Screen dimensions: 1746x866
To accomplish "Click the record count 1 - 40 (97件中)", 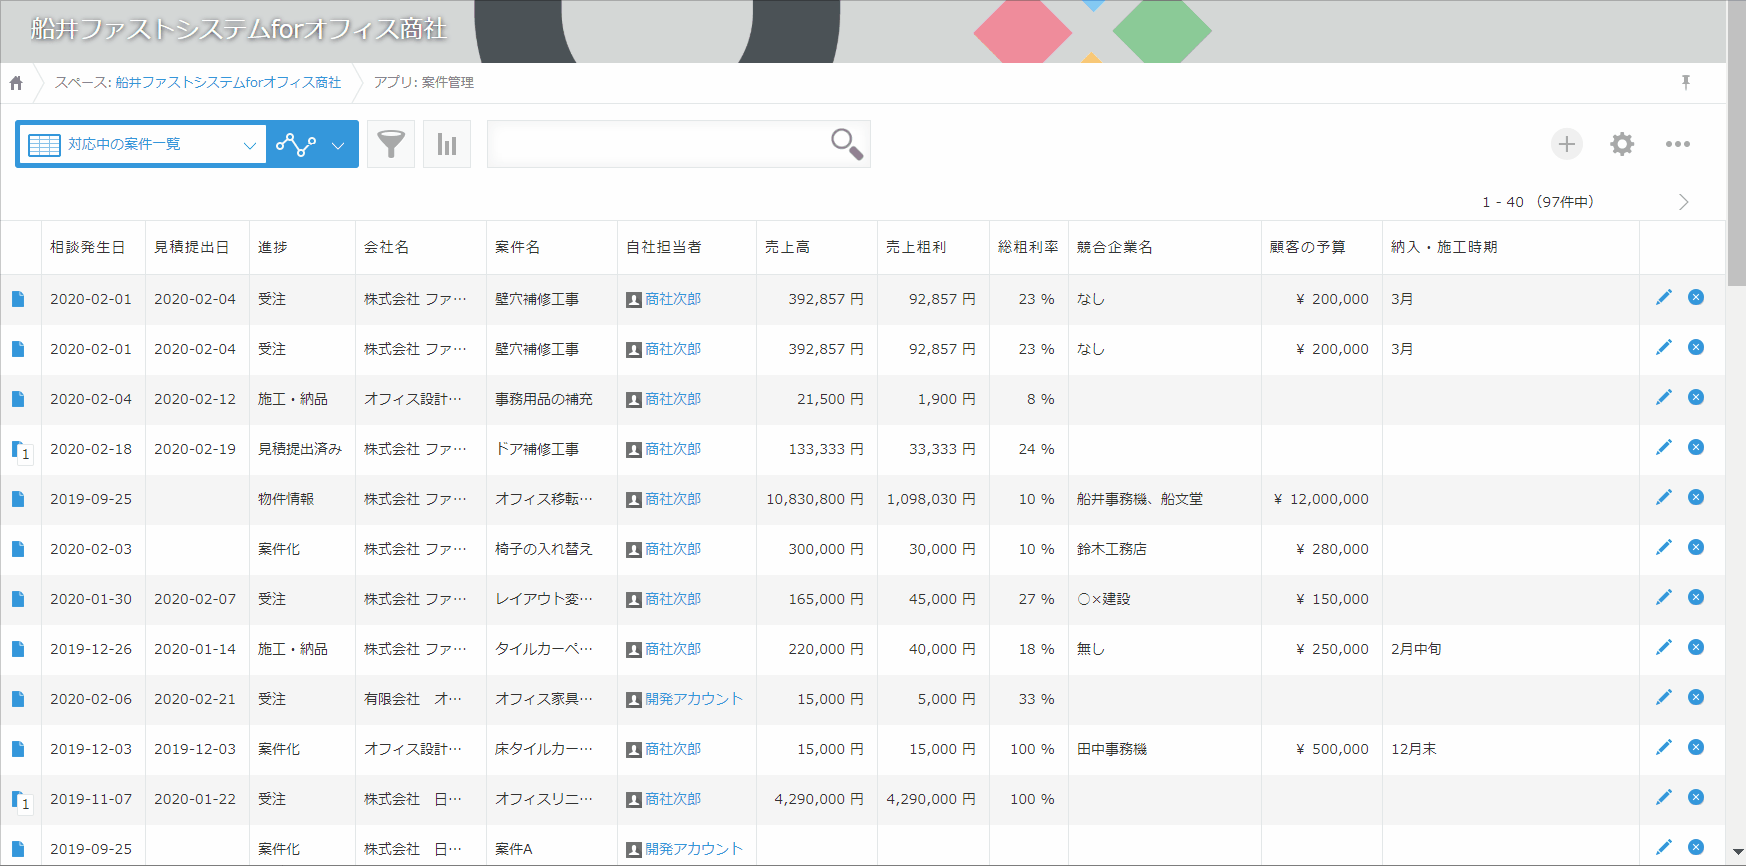I will 1538,202.
